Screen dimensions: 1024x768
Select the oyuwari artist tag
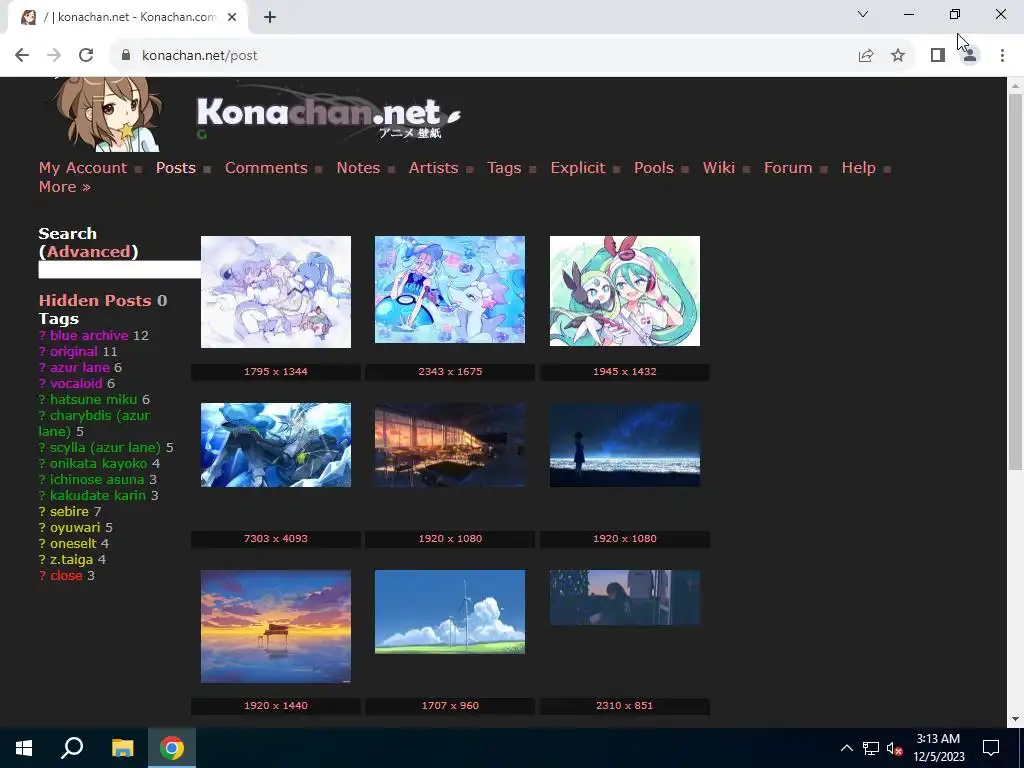pyautogui.click(x=75, y=528)
